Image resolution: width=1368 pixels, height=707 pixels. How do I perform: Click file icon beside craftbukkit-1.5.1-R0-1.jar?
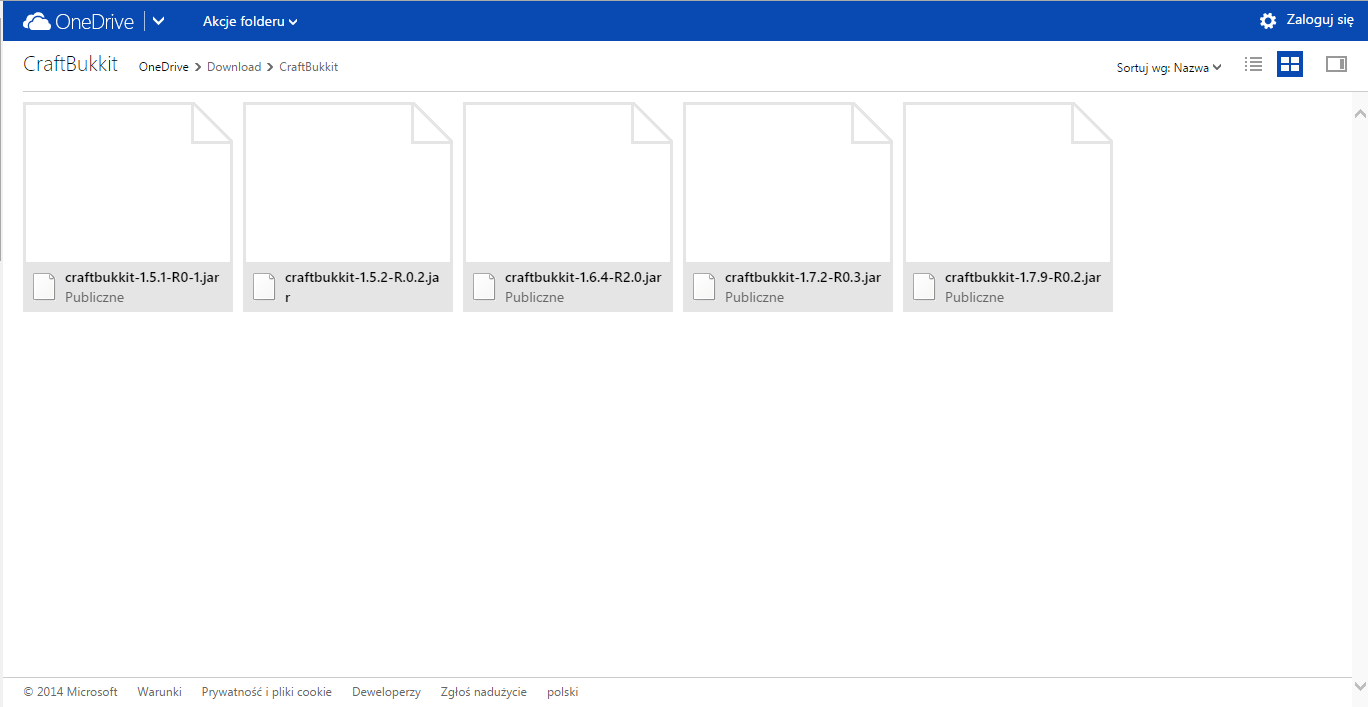pos(44,286)
